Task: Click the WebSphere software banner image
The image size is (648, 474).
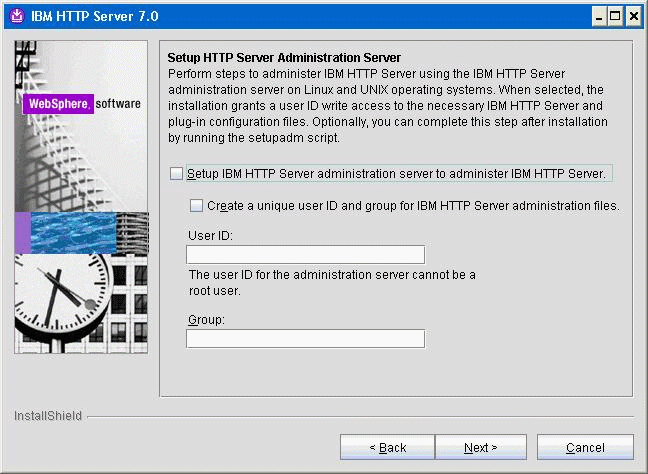Action: [81, 197]
